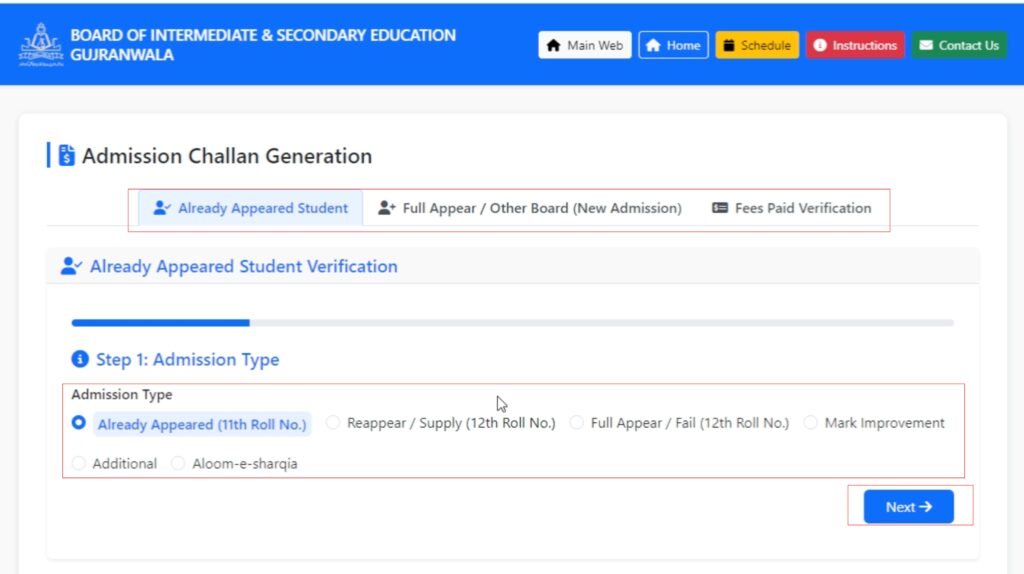Select Already Appeared (11th Roll No.) radio option

click(x=79, y=424)
